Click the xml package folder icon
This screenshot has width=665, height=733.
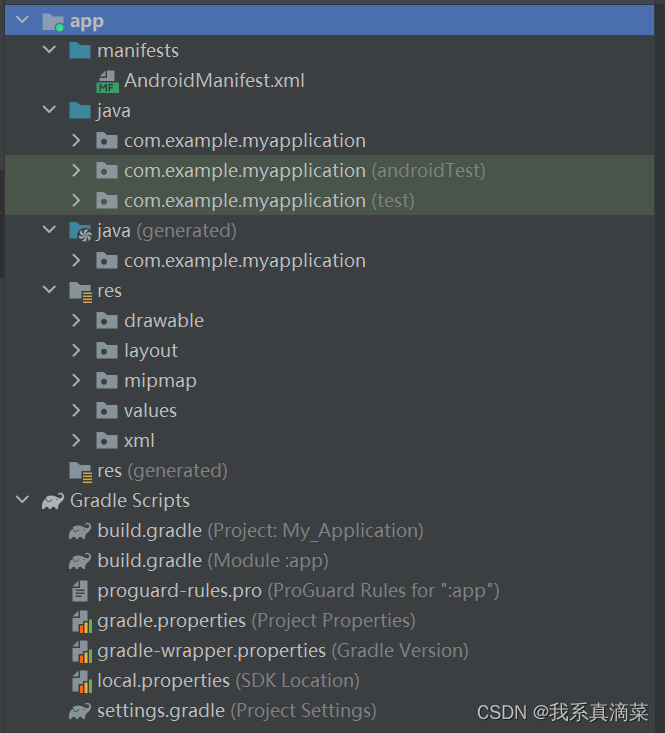click(x=107, y=441)
